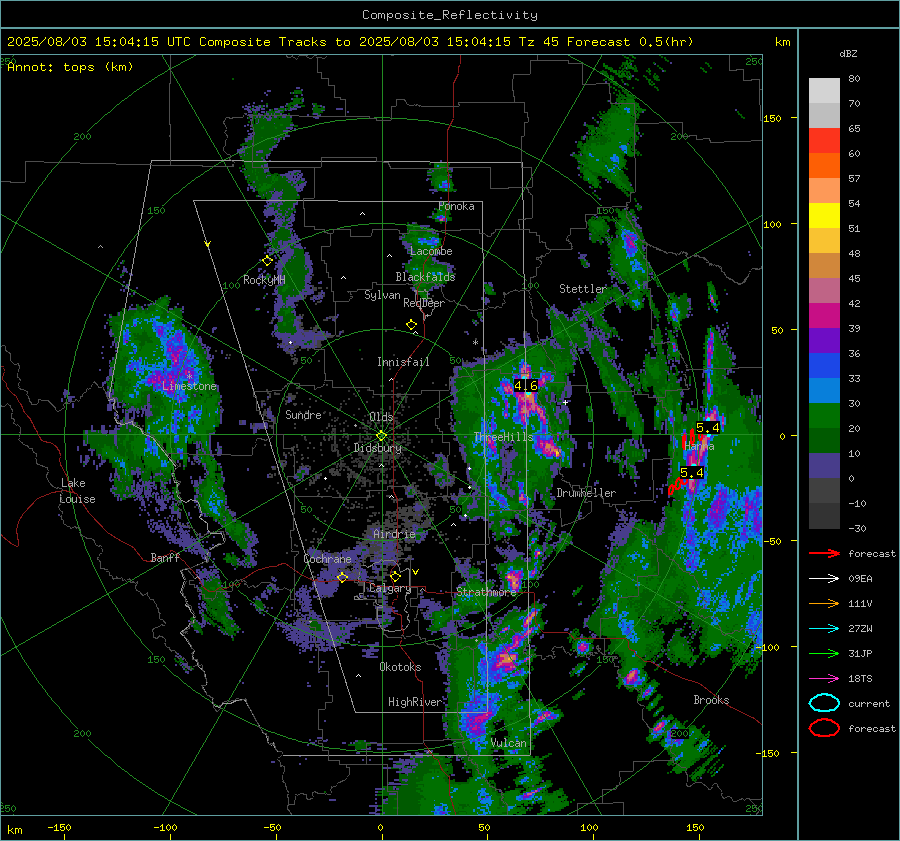900x841 pixels.
Task: Click the Strathmore town label
Action: 486,592
